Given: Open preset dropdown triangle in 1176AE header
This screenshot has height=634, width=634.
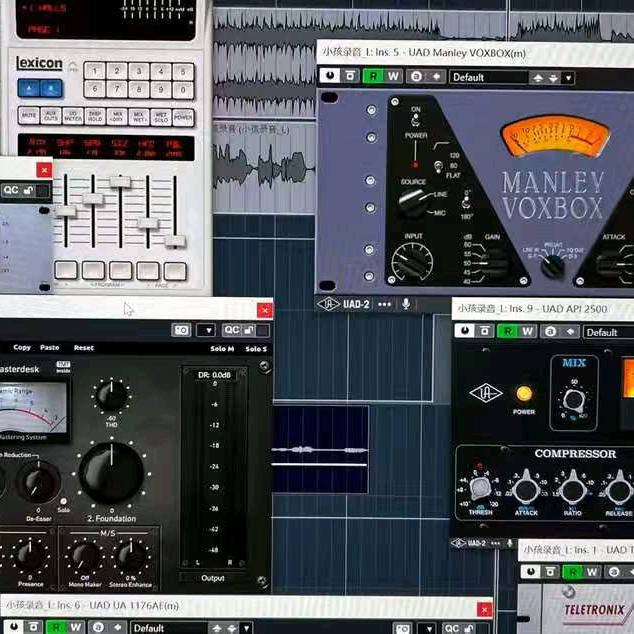Looking at the screenshot, I should click(246, 628).
